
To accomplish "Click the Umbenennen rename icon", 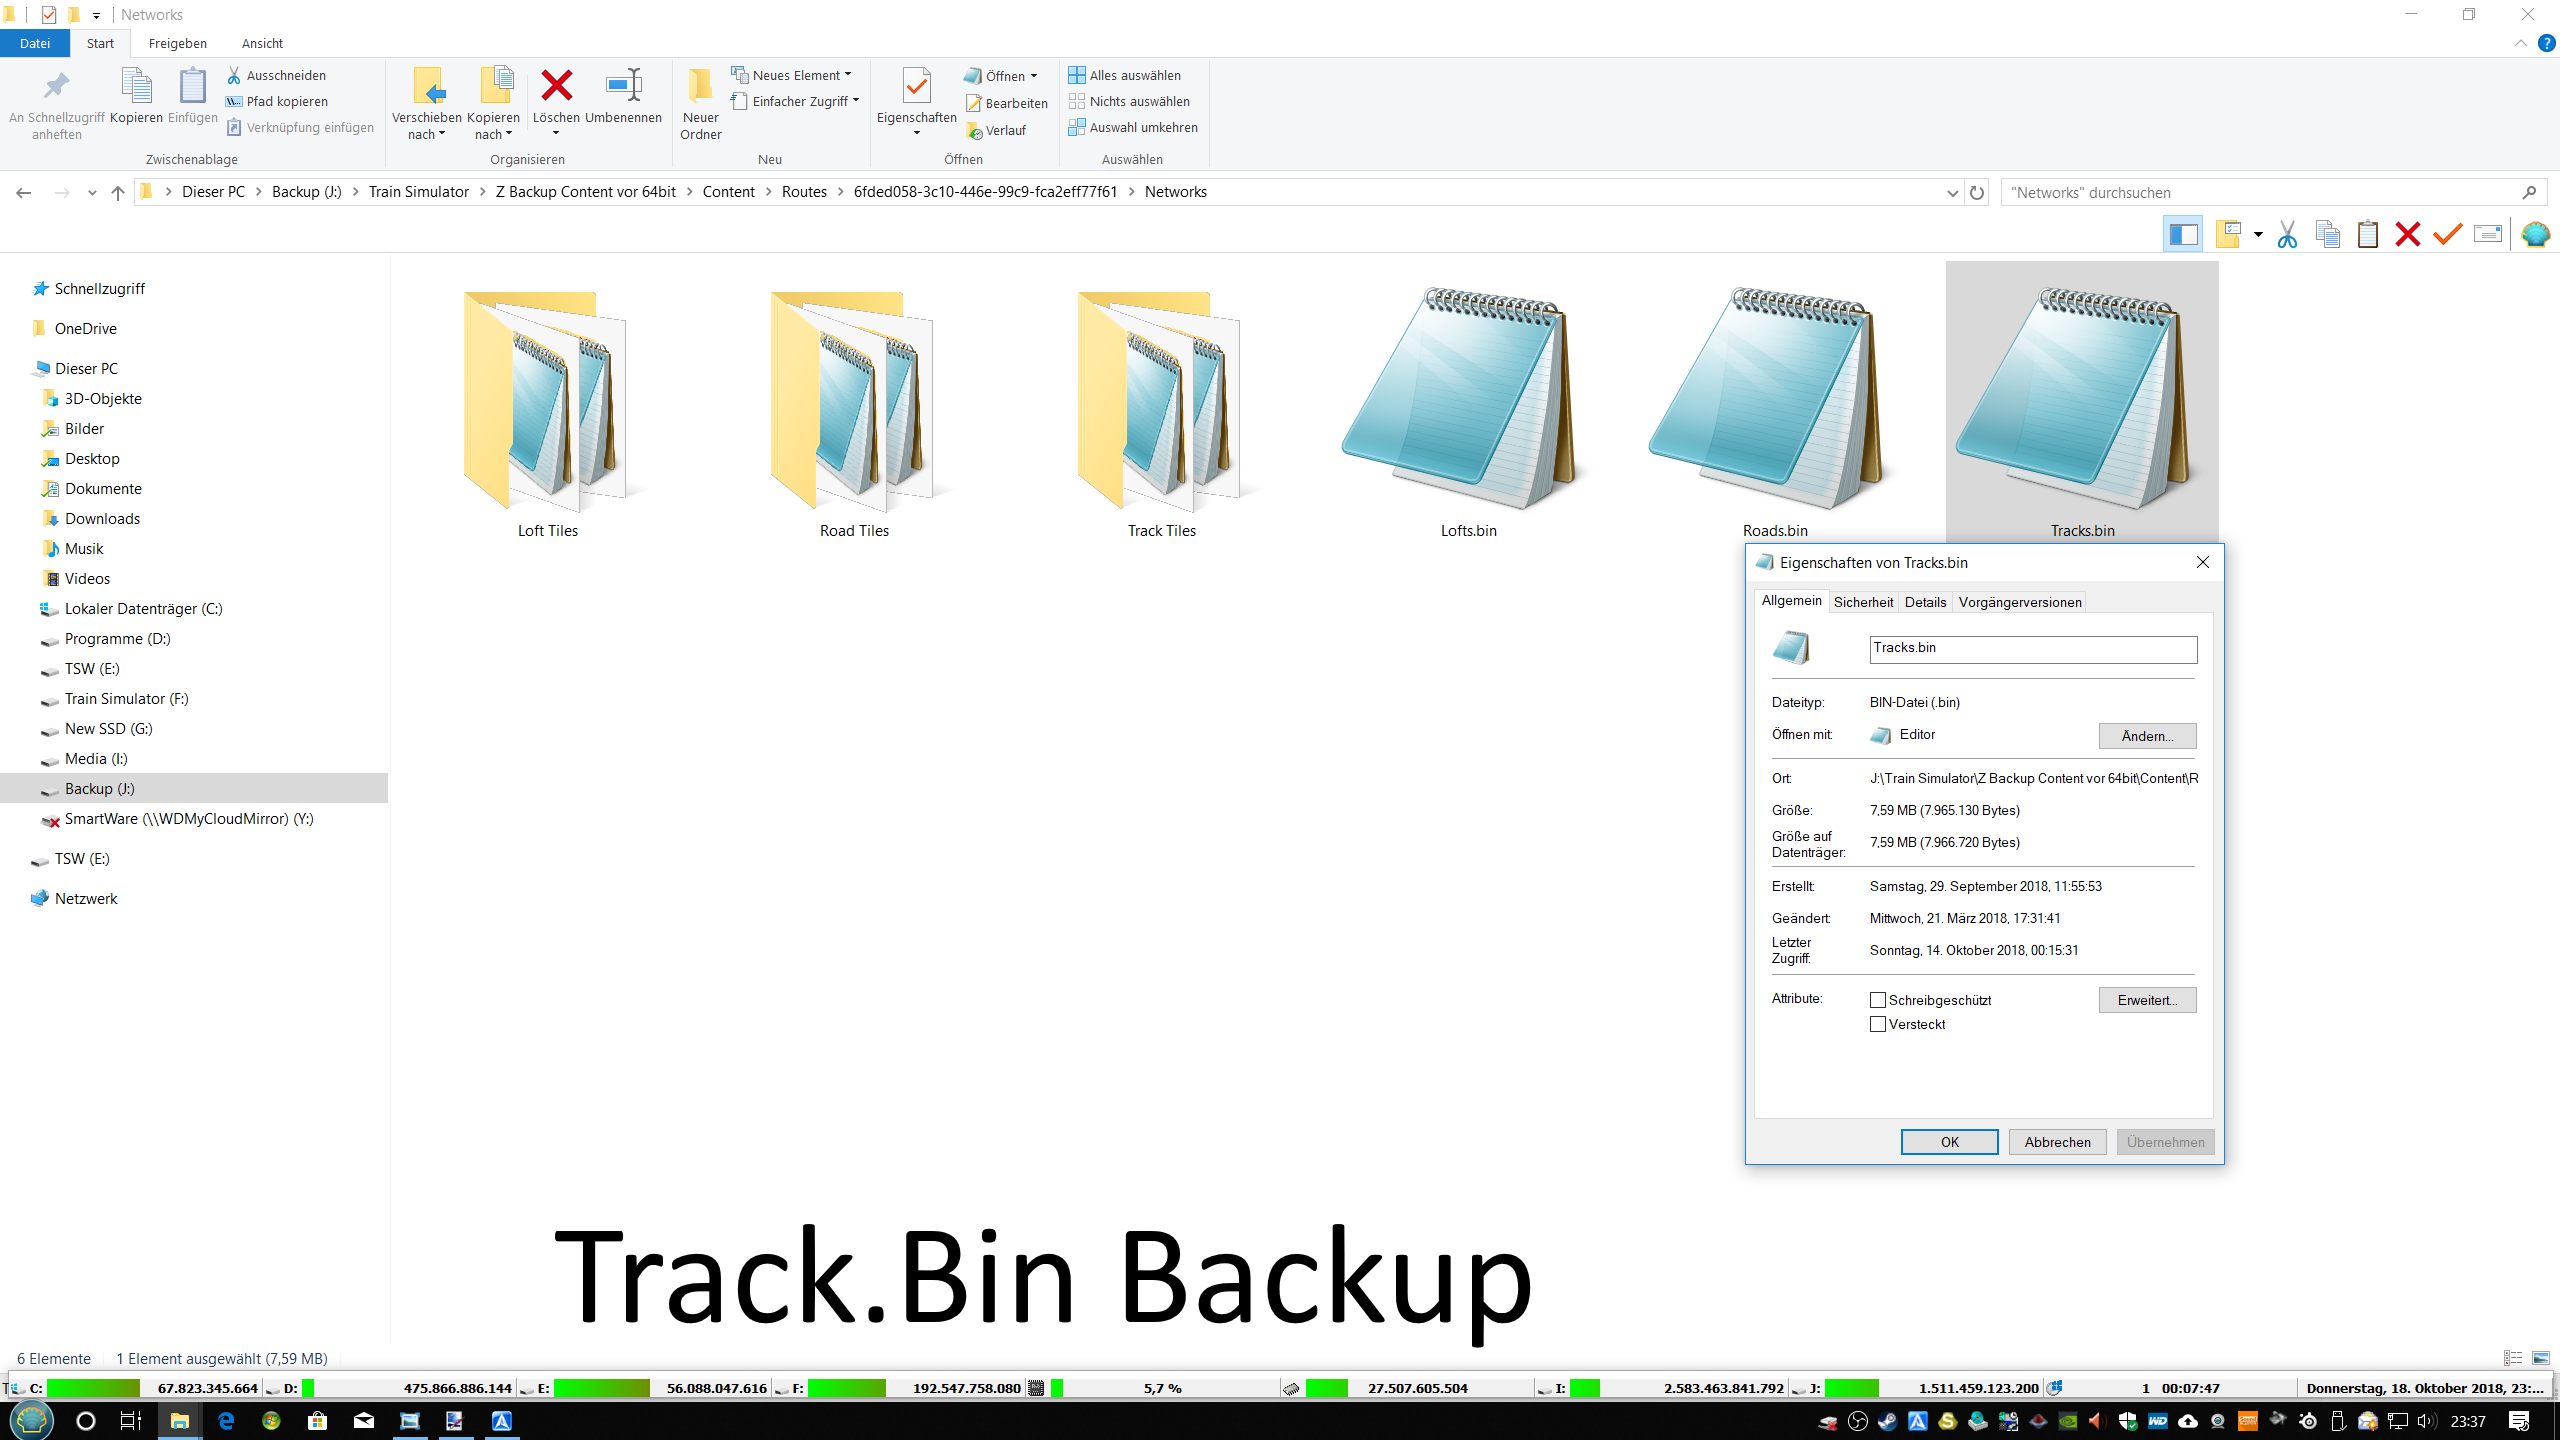I will click(x=623, y=86).
